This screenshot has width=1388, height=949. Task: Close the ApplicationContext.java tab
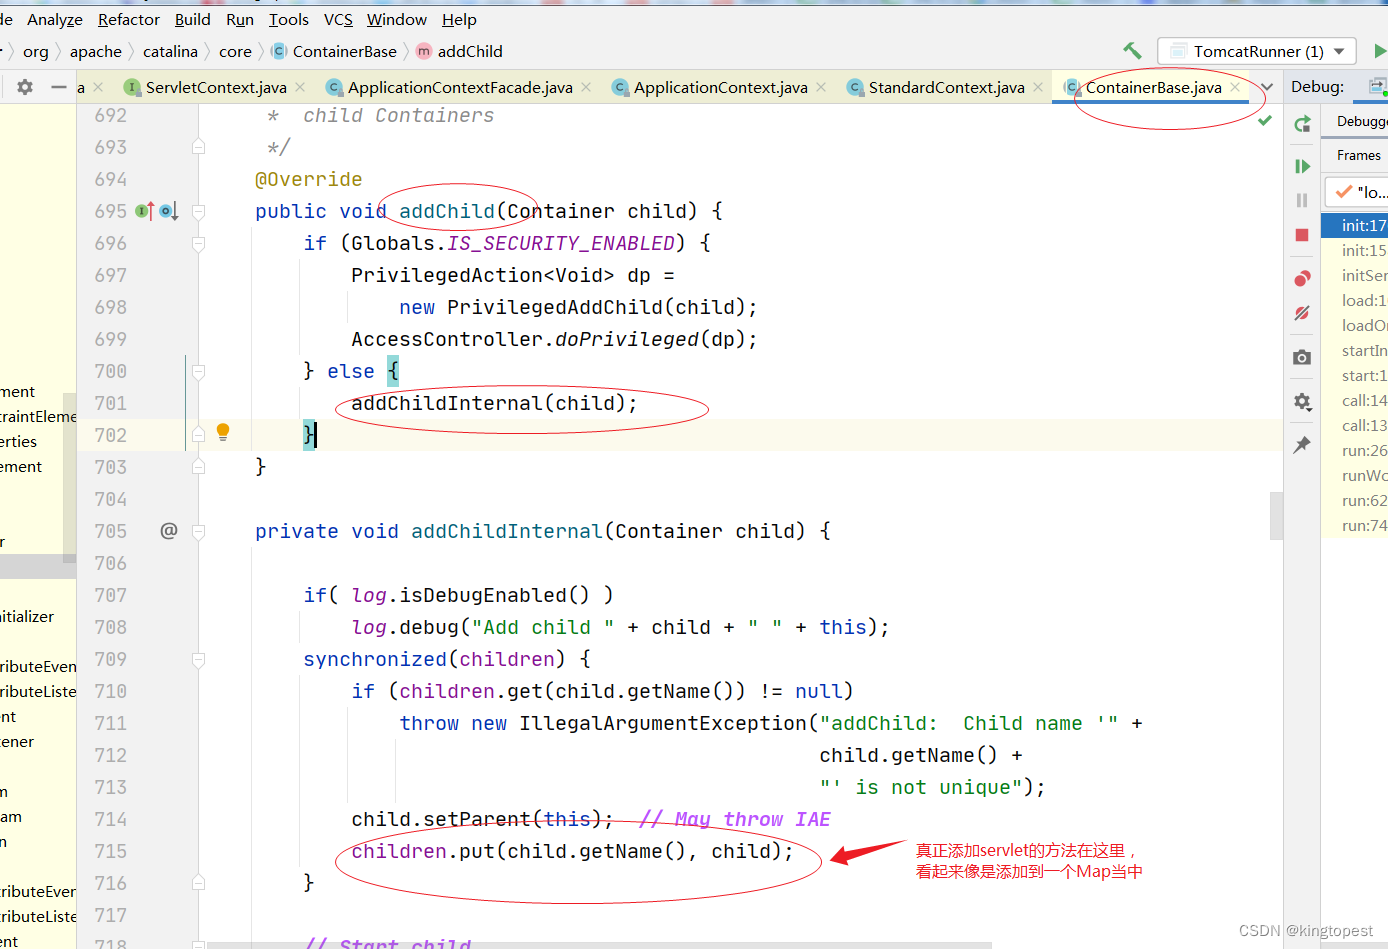point(821,87)
